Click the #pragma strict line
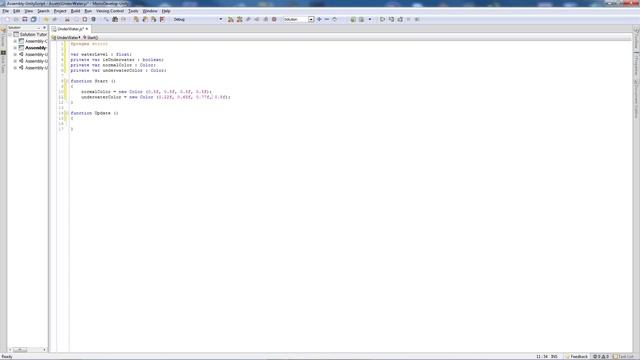The height and width of the screenshot is (360, 640). click(89, 44)
